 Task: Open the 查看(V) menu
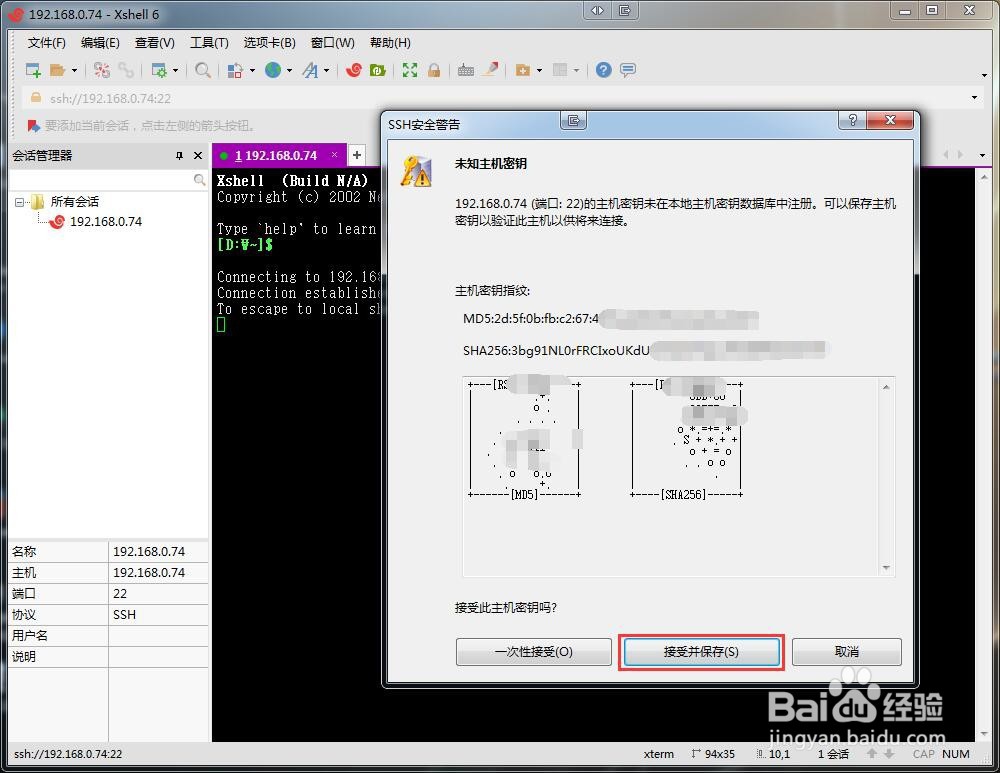pos(155,43)
